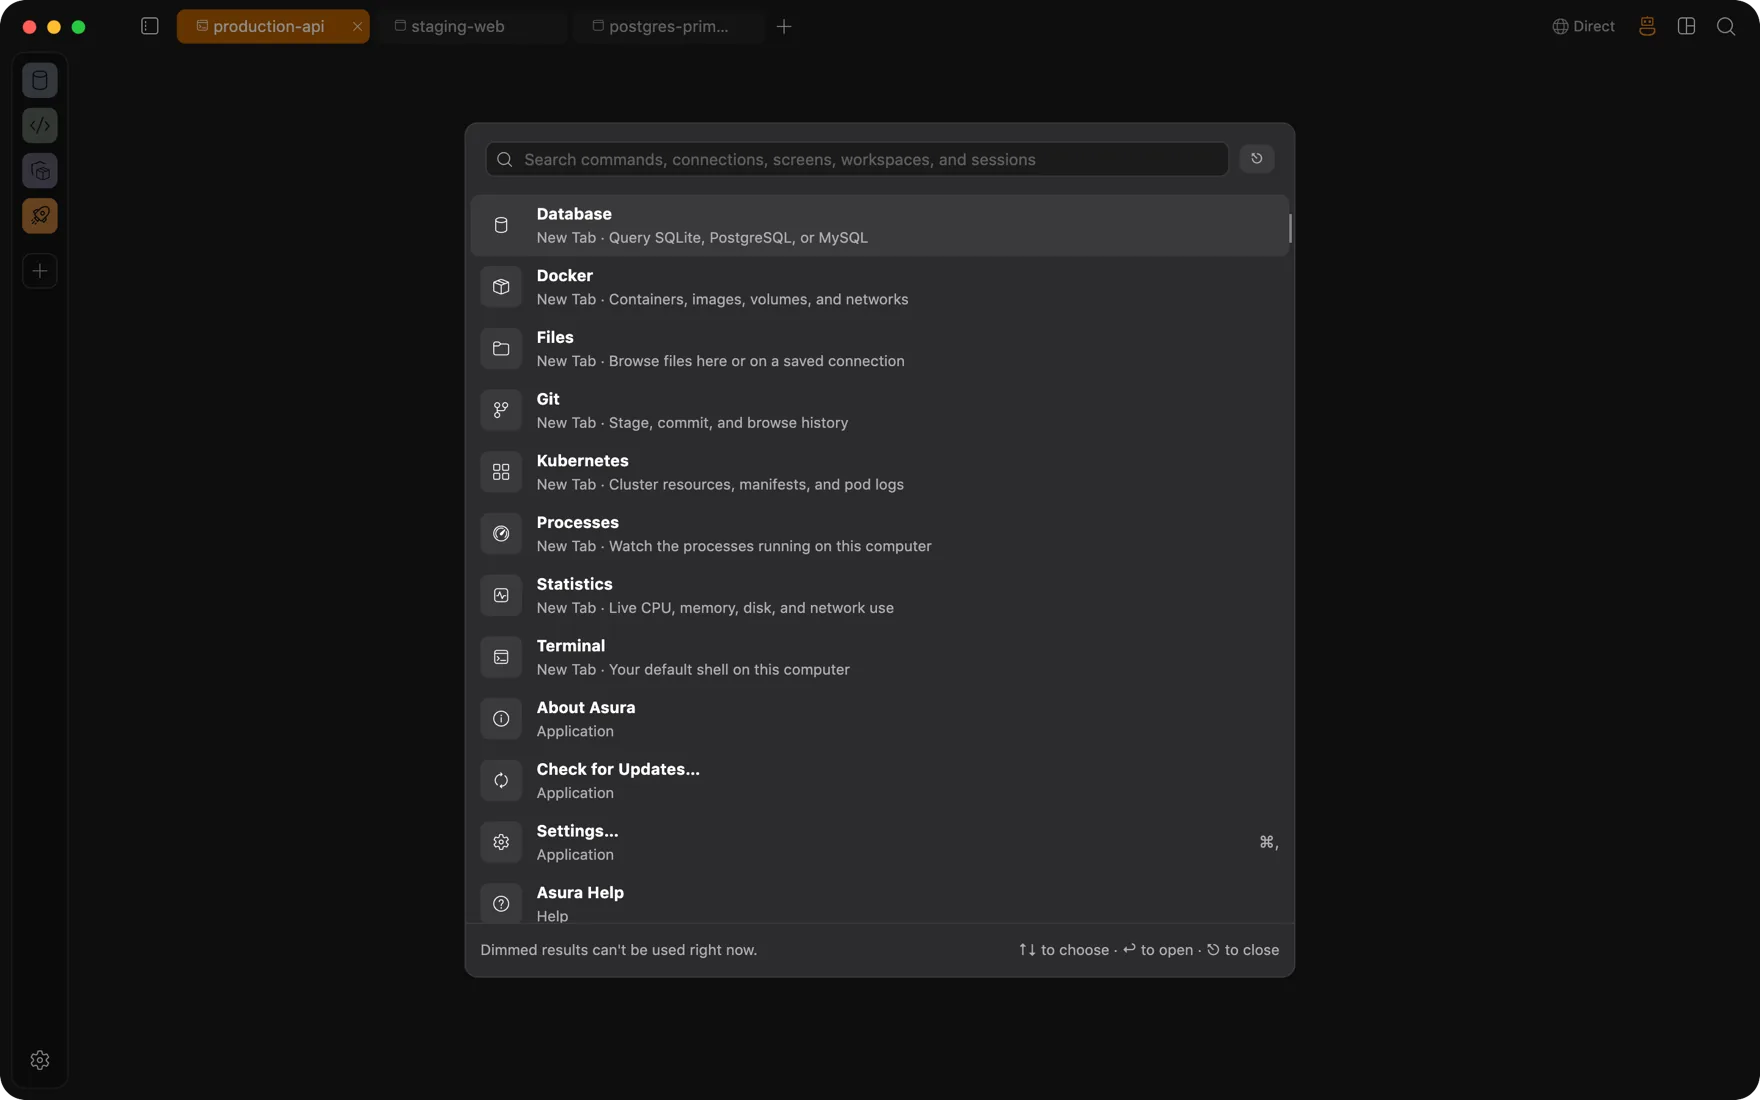Select the Database command row
1760x1100 pixels.
click(880, 225)
